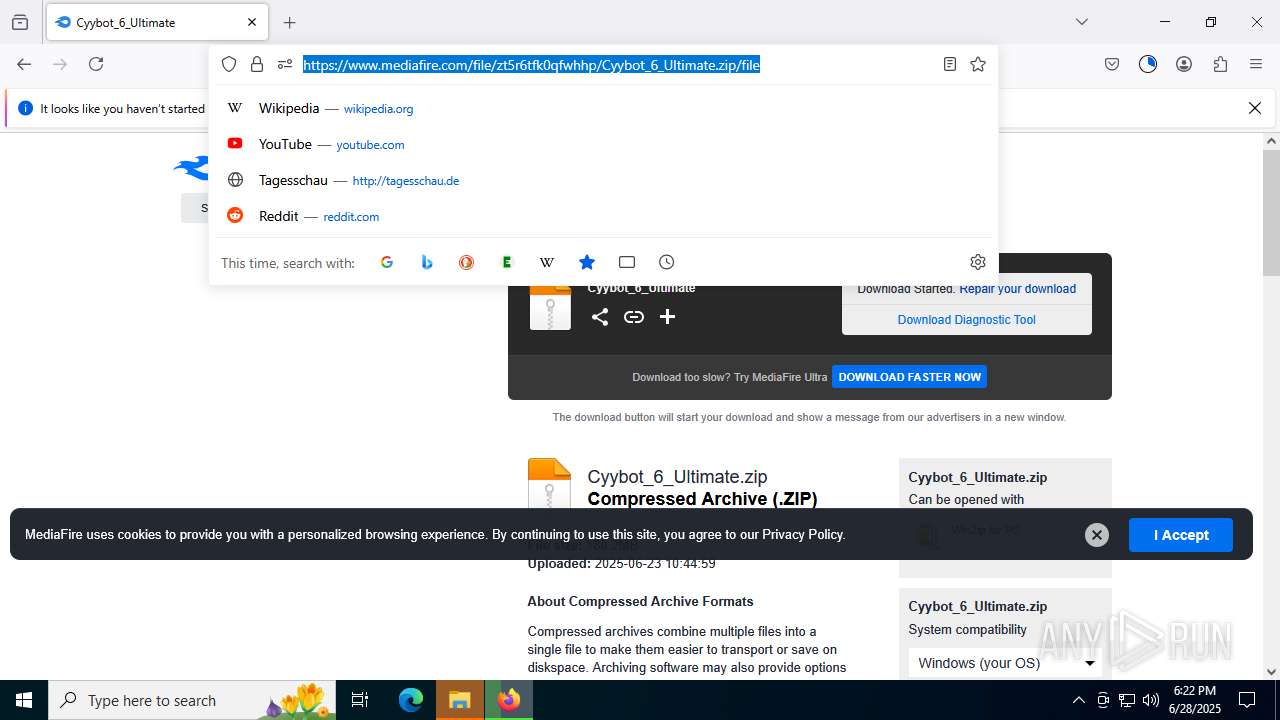Open the extensions puzzle icon

[1220, 64]
